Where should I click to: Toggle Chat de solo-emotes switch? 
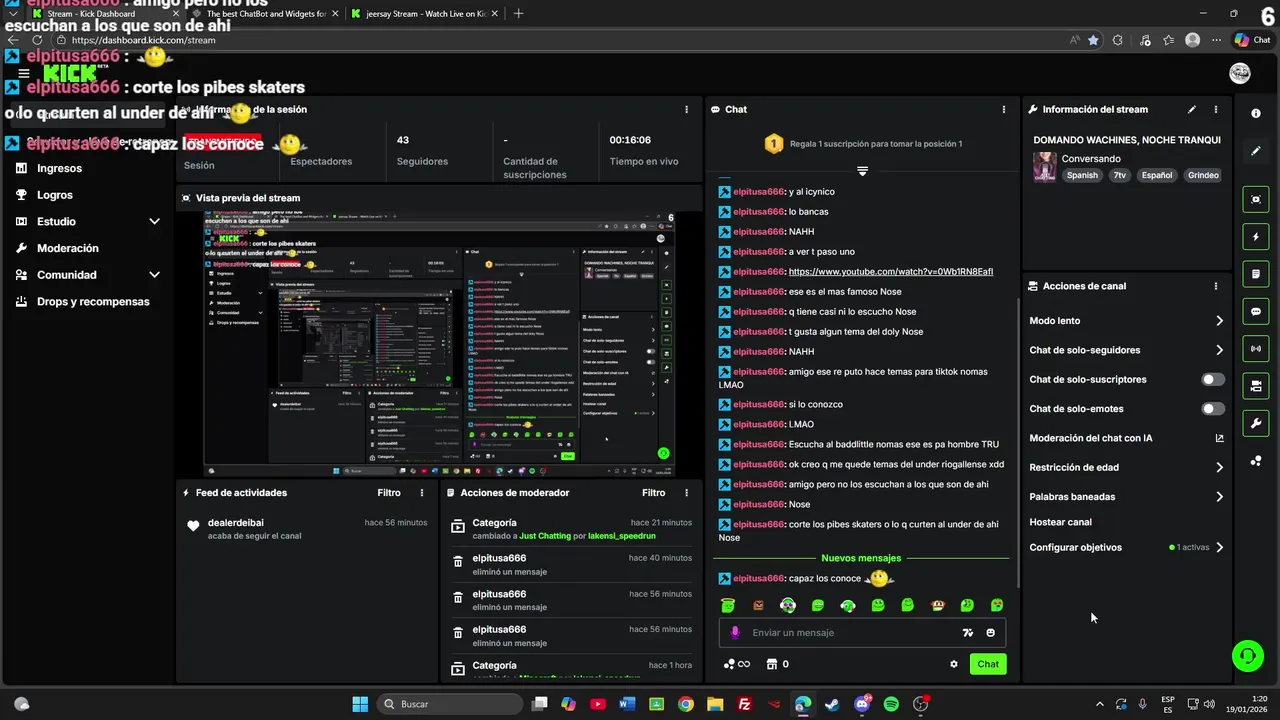pyautogui.click(x=1213, y=409)
